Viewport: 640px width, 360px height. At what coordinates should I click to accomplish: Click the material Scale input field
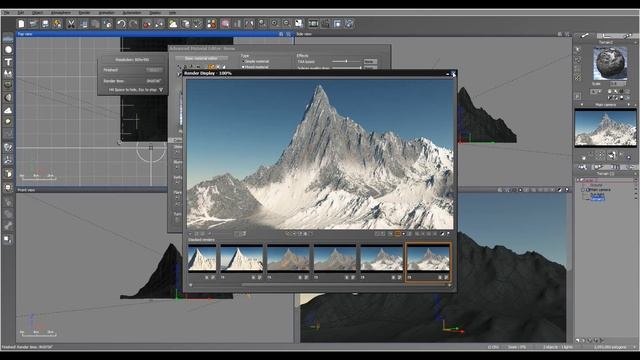point(618,84)
